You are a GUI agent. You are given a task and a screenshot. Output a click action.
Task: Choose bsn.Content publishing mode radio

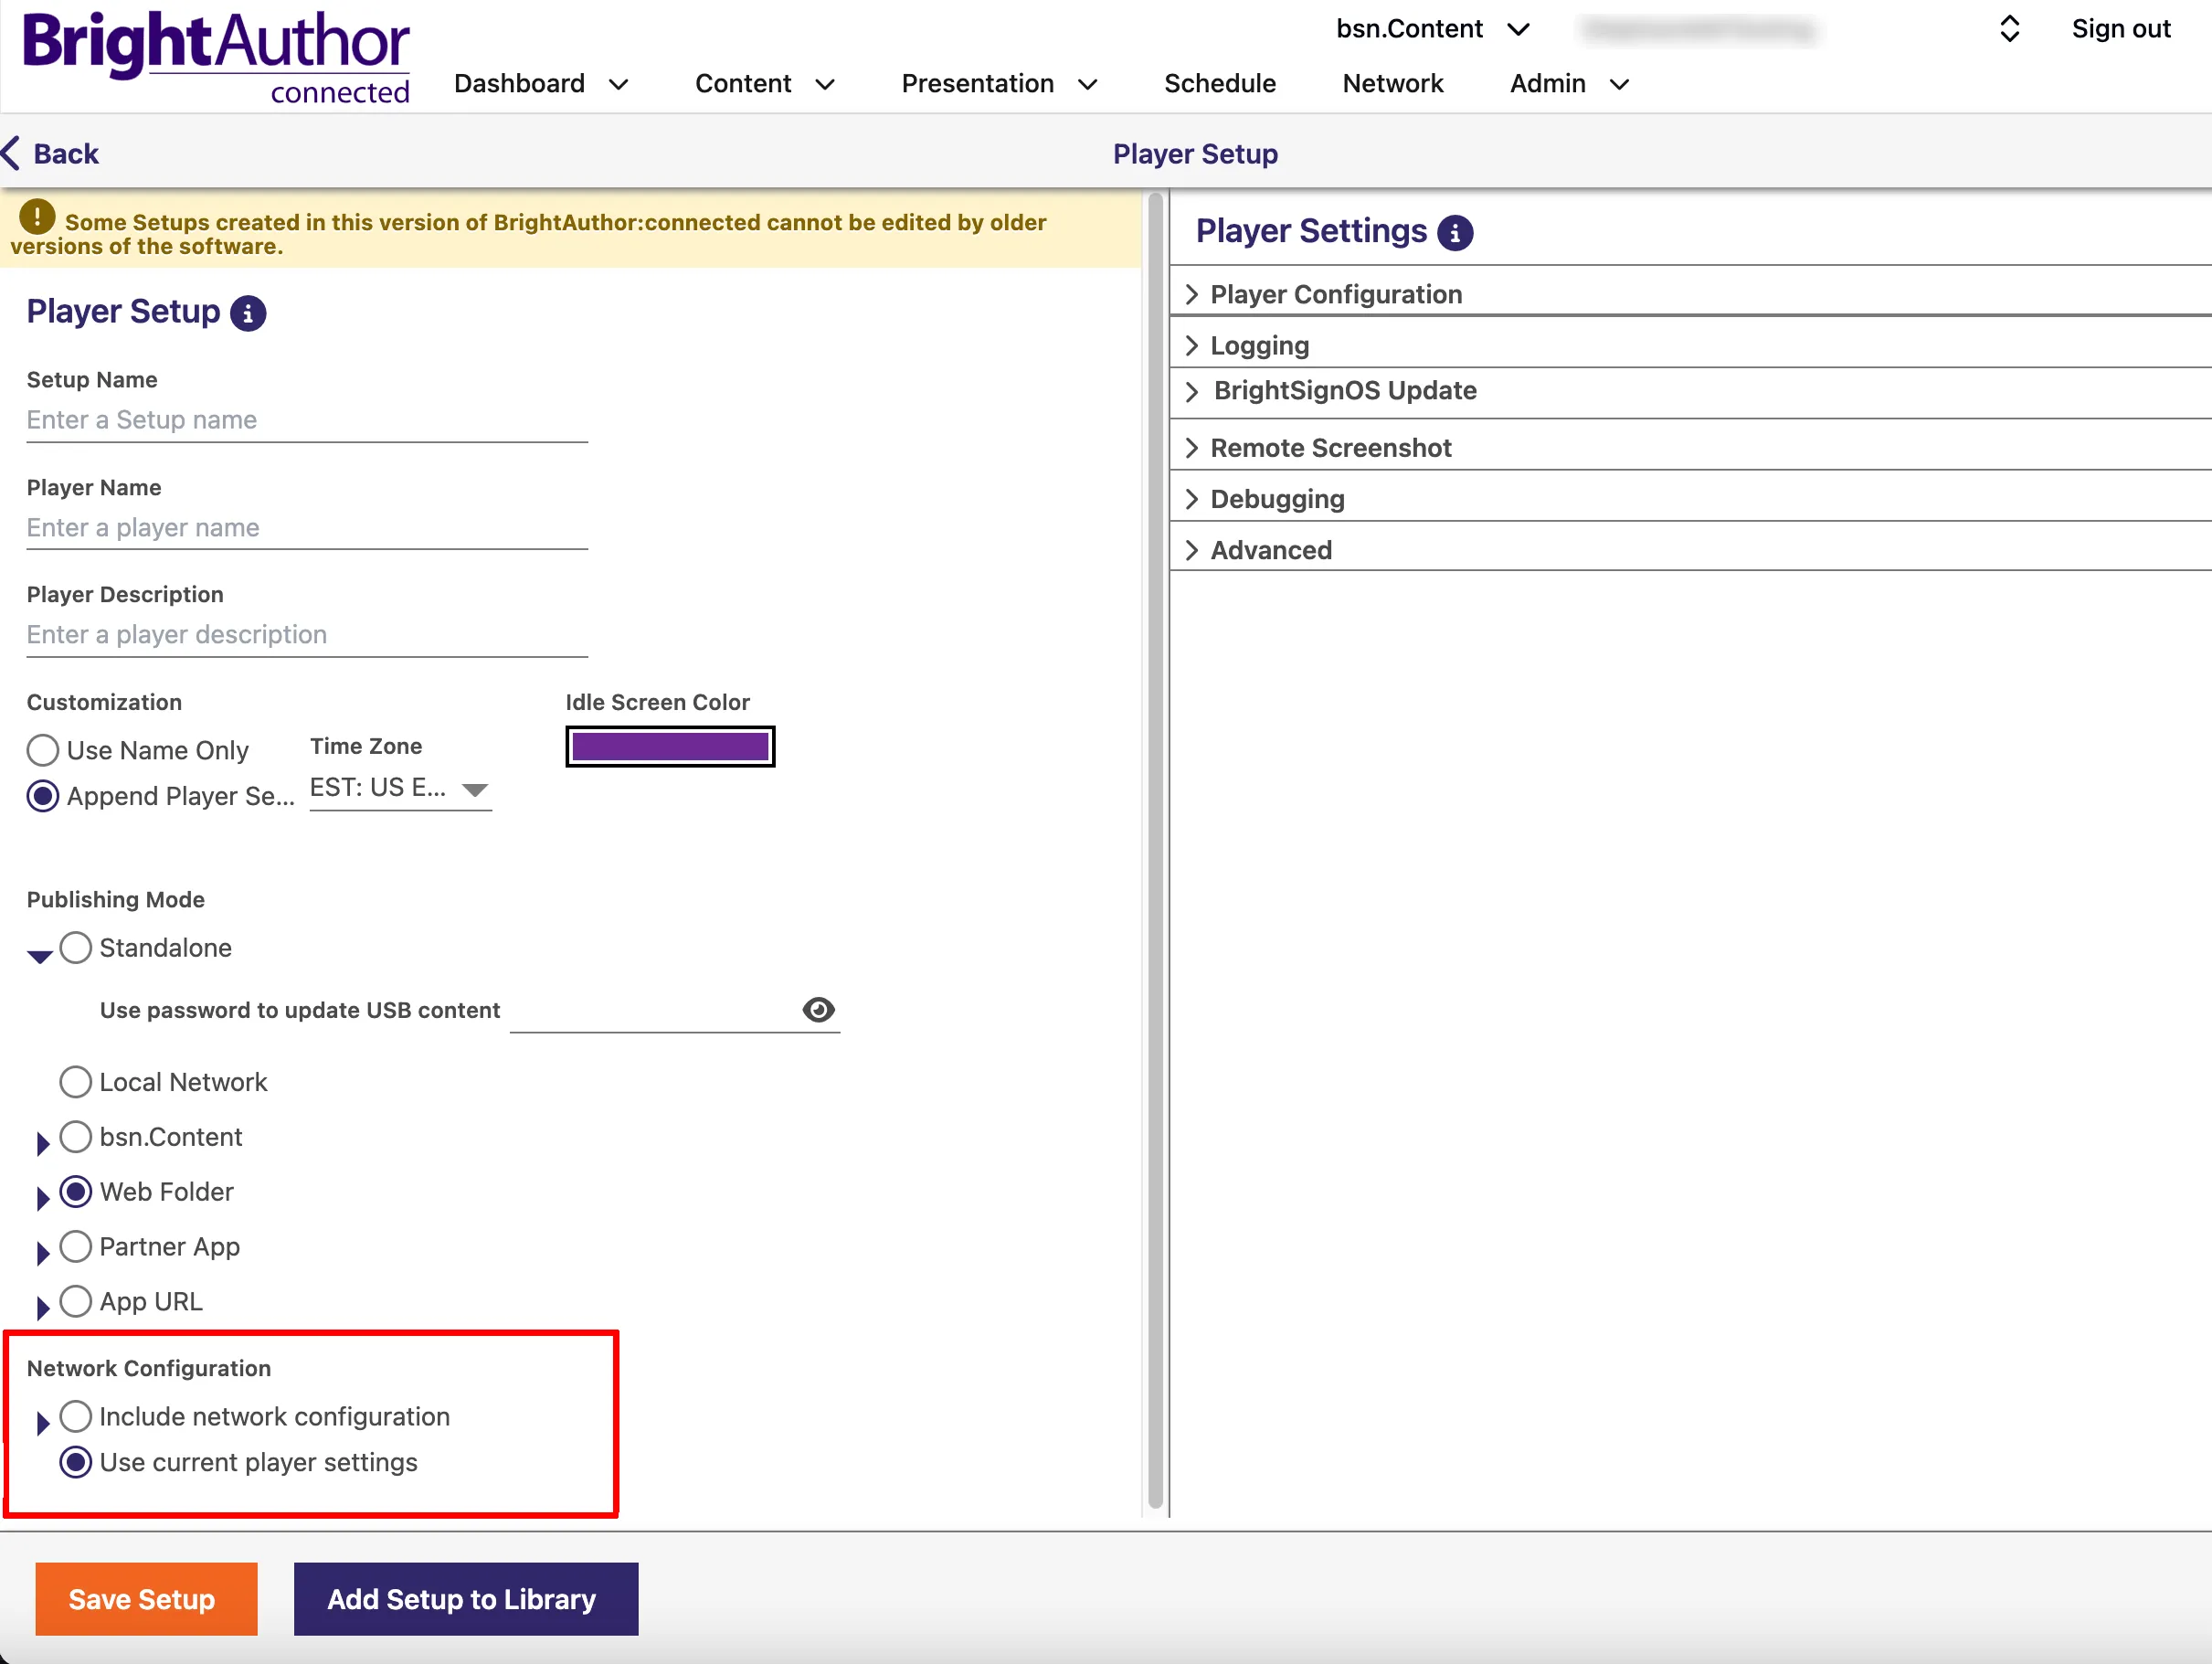point(76,1137)
